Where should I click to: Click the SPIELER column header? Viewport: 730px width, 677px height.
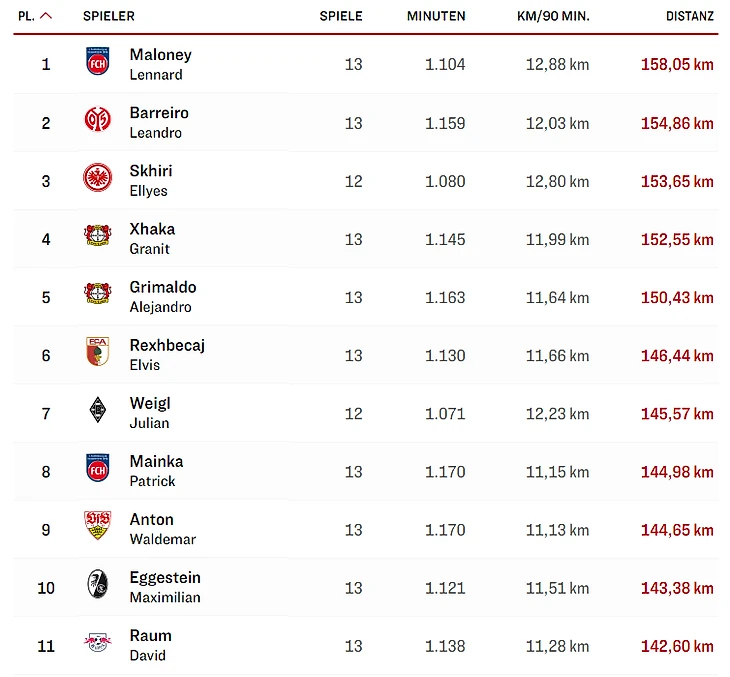pos(109,16)
